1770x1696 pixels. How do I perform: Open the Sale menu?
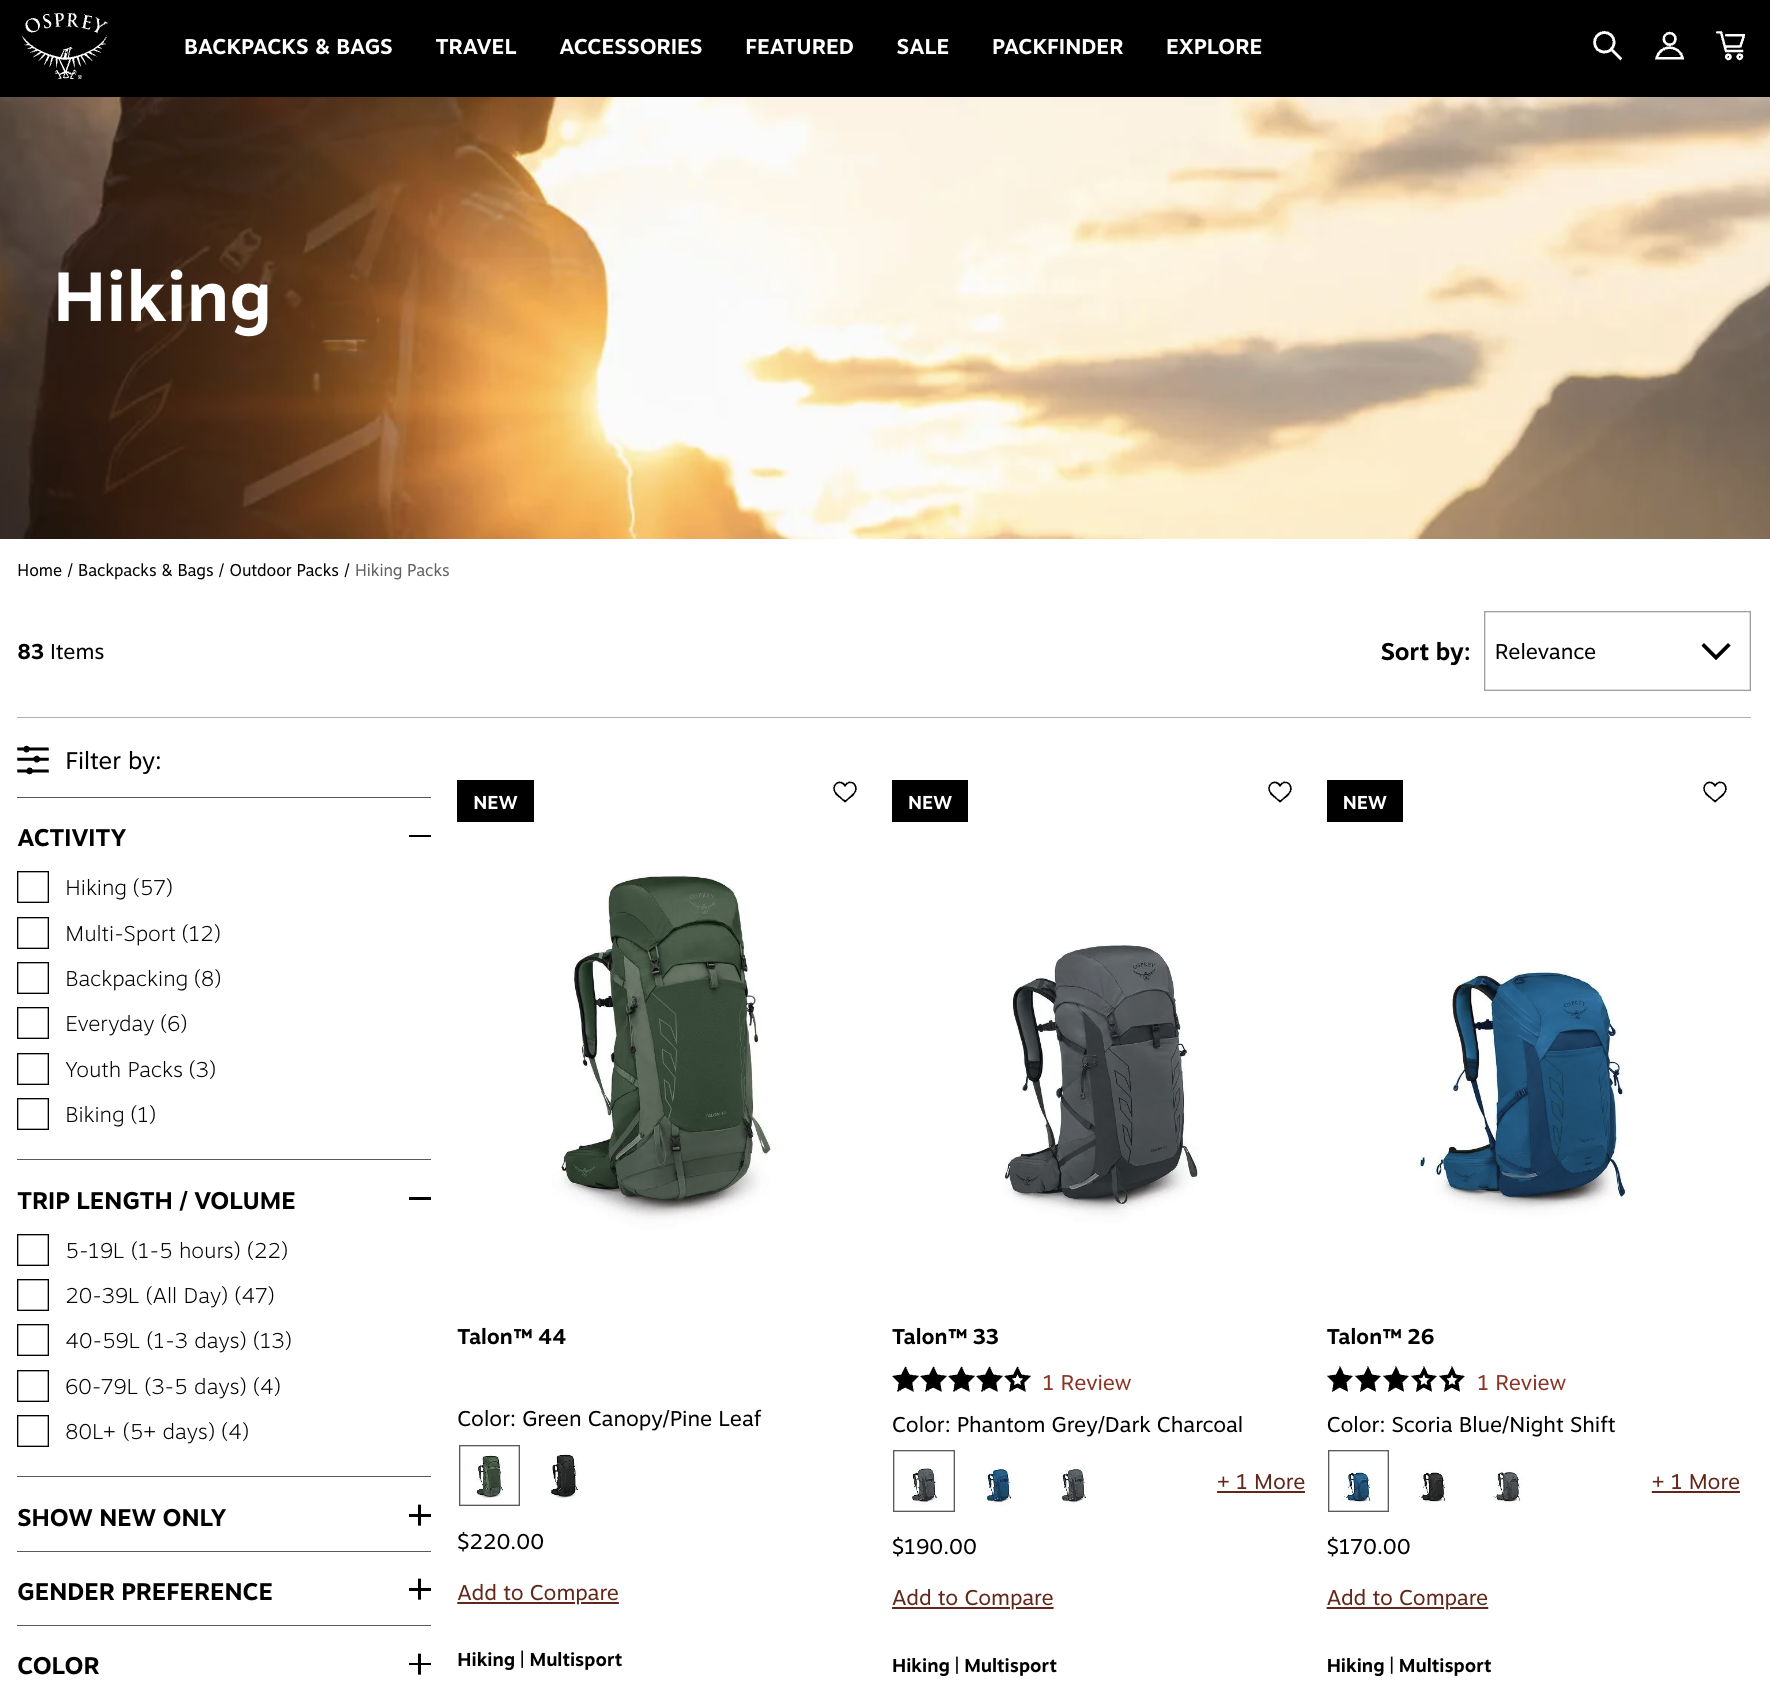tap(922, 47)
